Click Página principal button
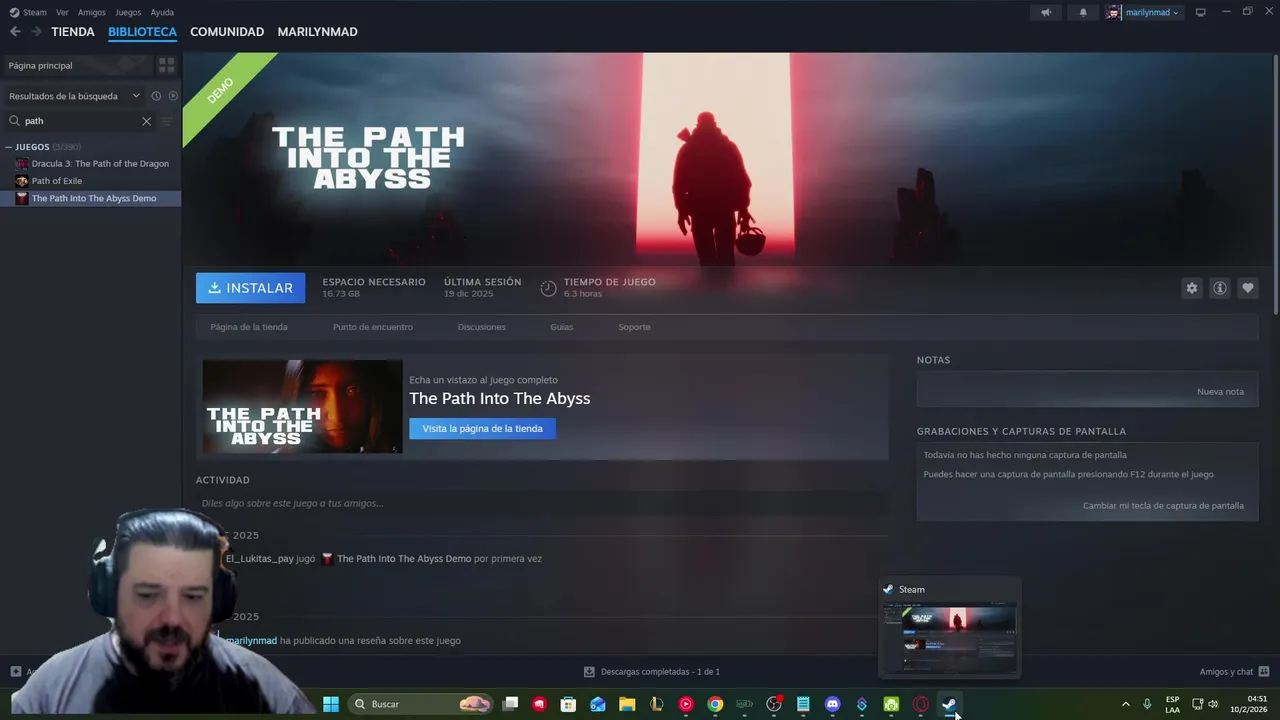1280x720 pixels. click(78, 65)
